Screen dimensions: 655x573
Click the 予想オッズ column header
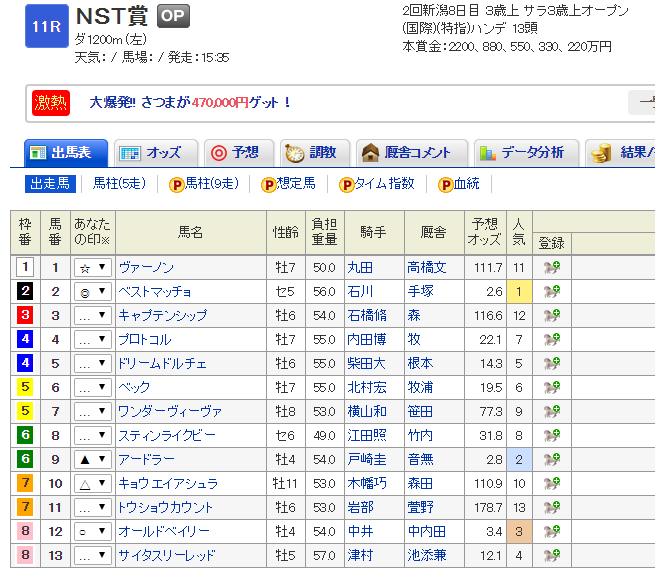(485, 232)
